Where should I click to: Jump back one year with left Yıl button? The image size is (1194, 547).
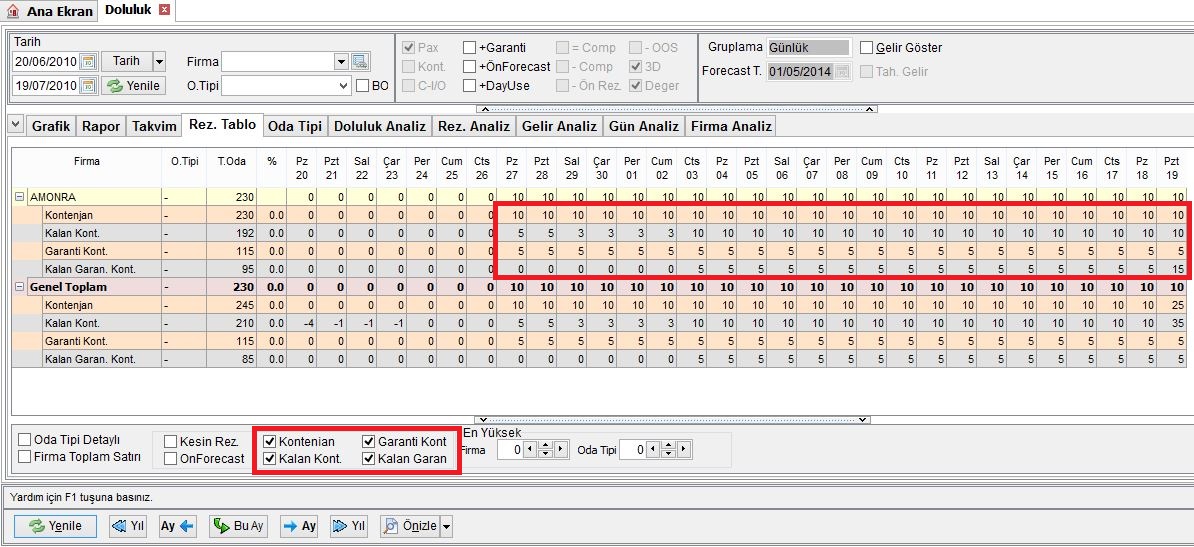[x=128, y=526]
